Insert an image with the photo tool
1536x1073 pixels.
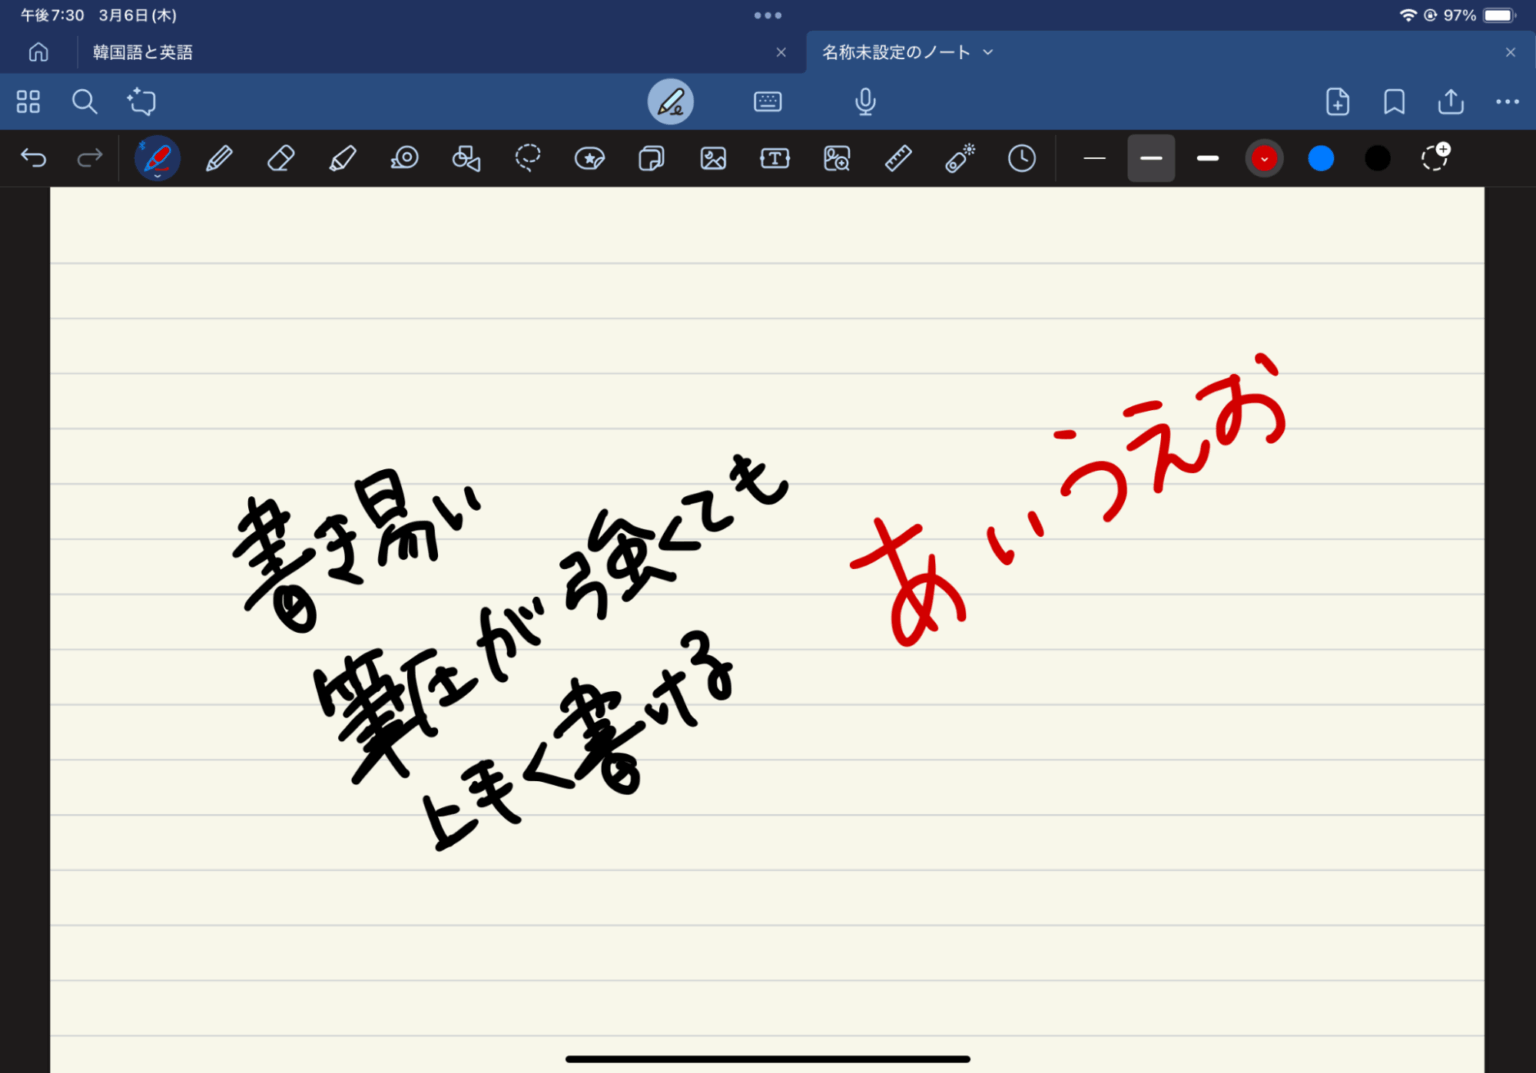click(x=713, y=158)
